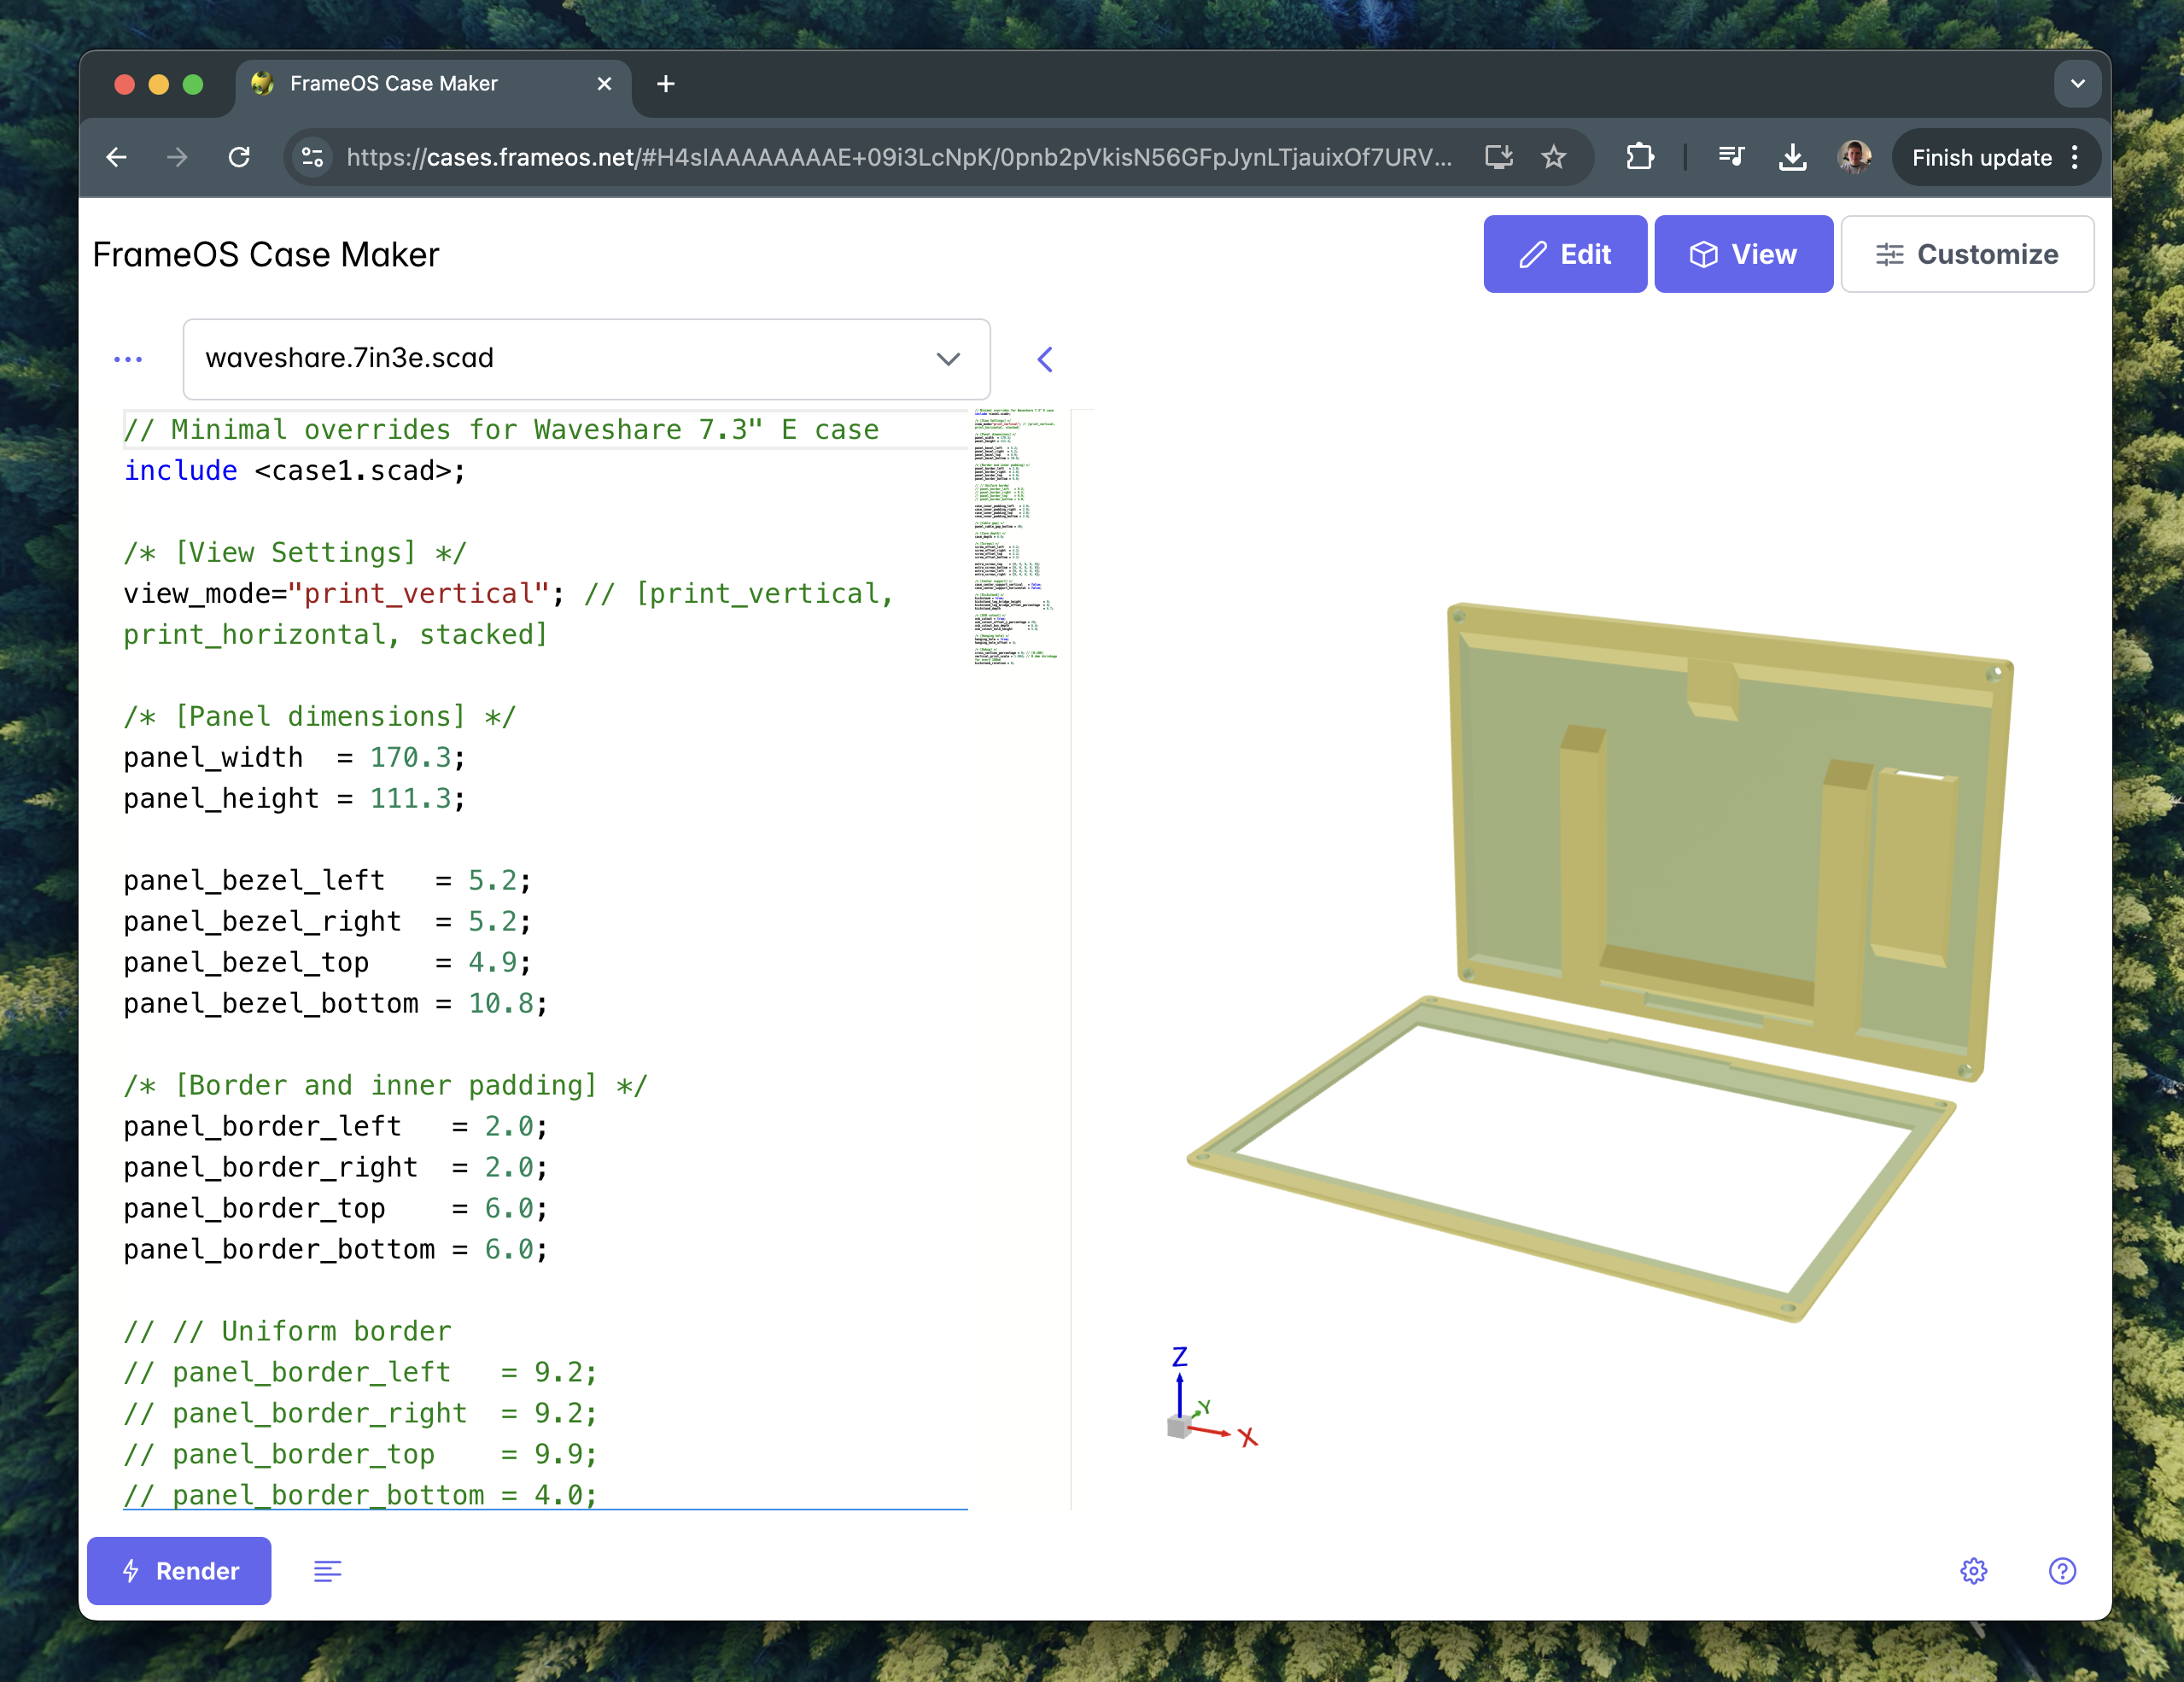
Task: Toggle the Customize panel button
Action: [x=1966, y=254]
